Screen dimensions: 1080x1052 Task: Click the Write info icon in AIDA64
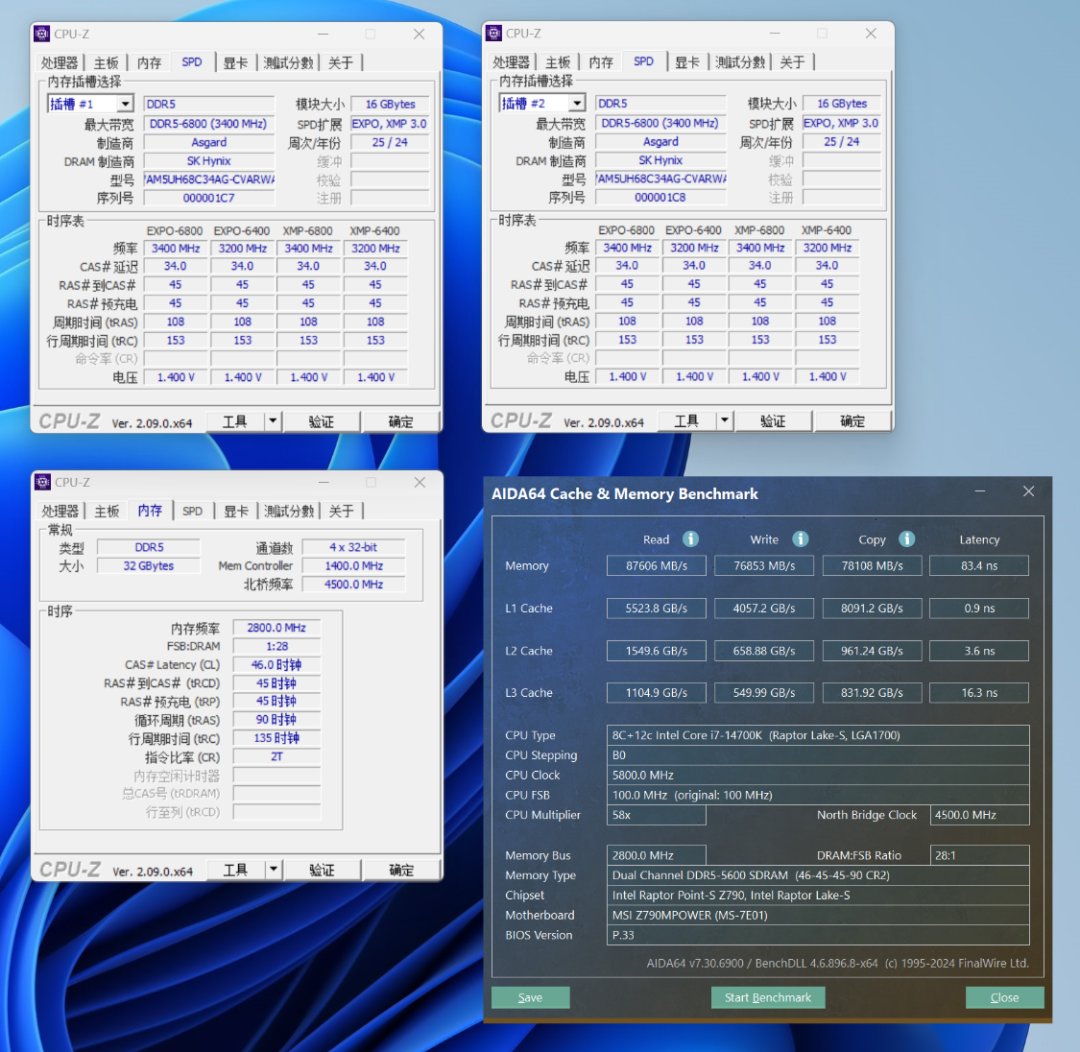pyautogui.click(x=800, y=539)
